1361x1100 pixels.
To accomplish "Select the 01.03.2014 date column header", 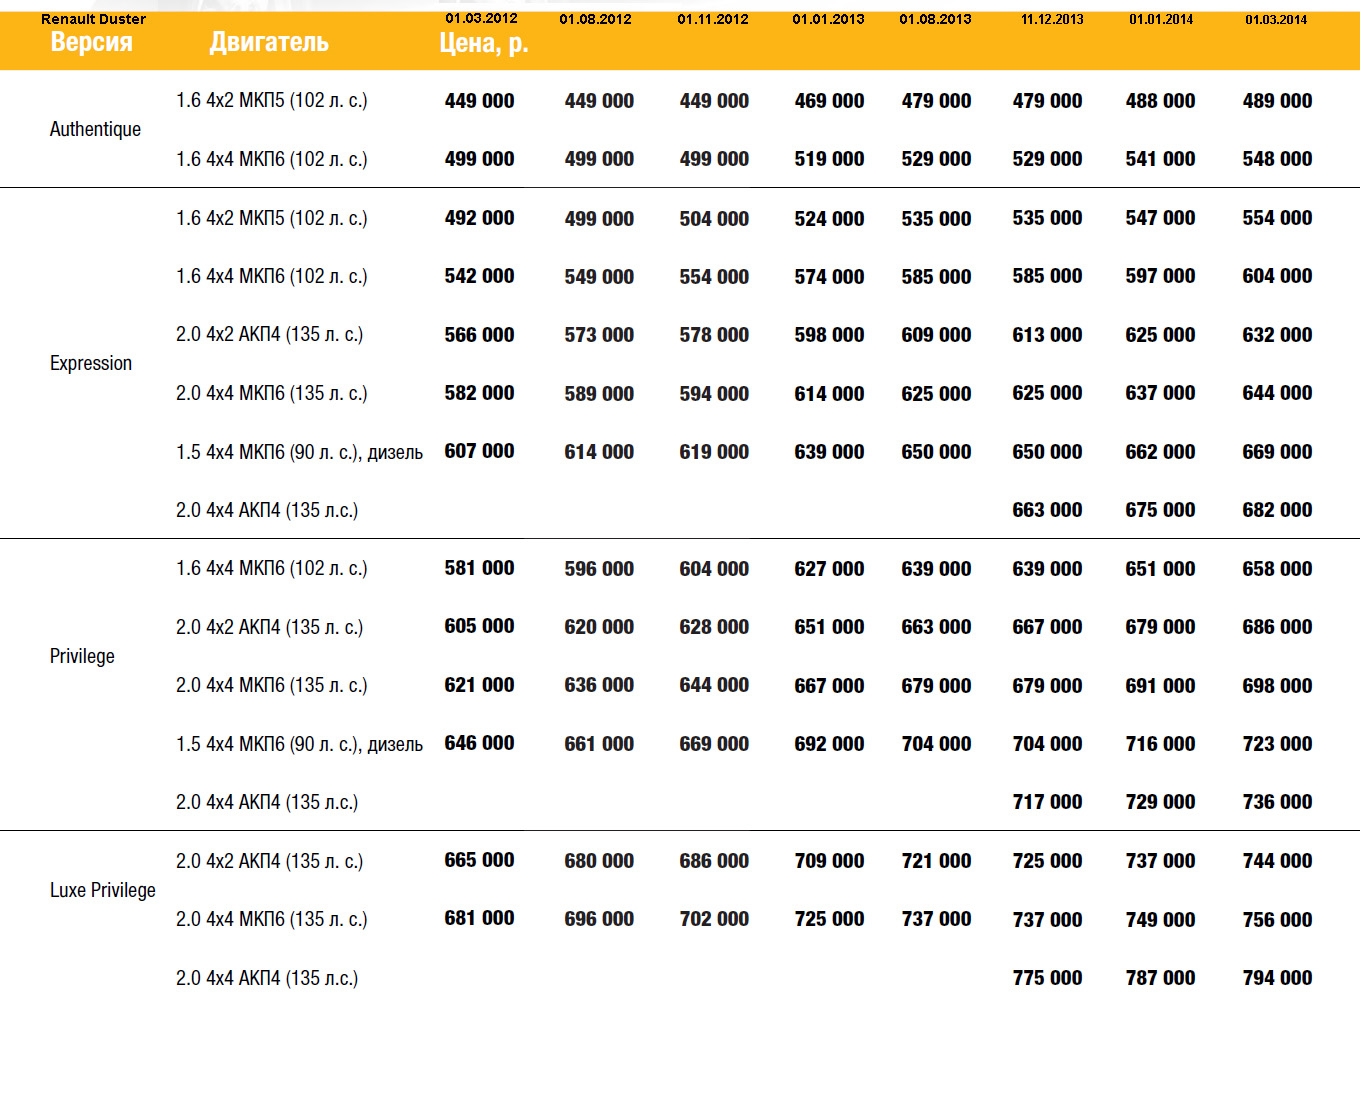I will click(1276, 19).
